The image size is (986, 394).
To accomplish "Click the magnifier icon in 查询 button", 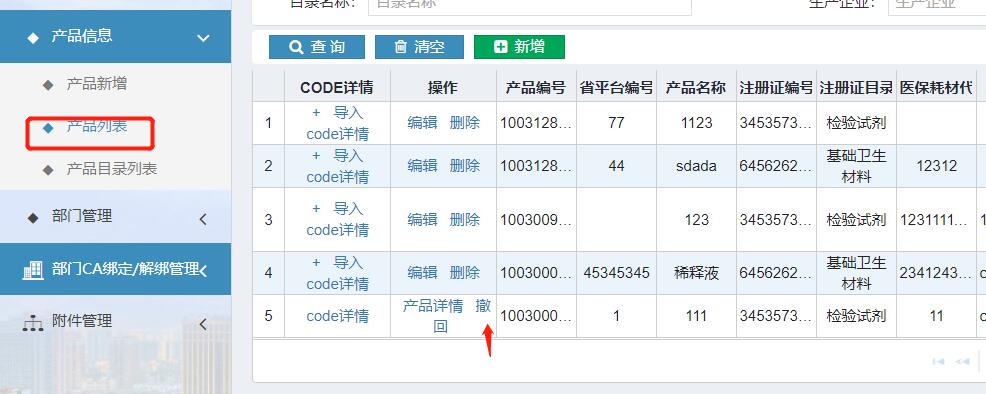I will 296,47.
